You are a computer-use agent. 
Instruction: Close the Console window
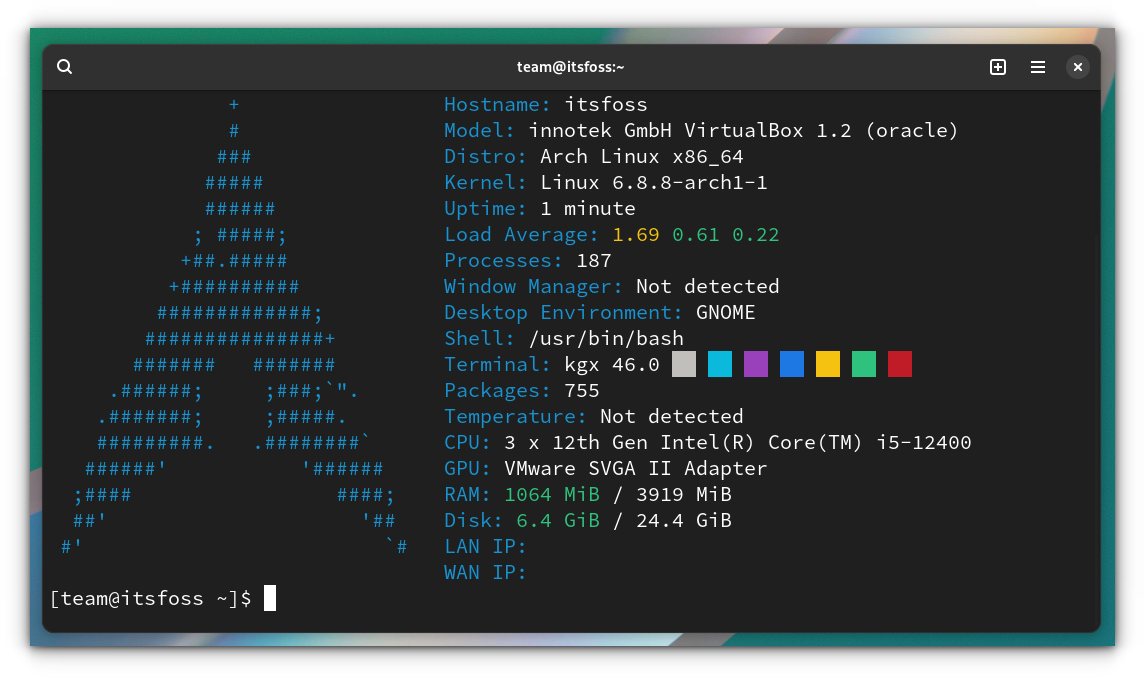tap(1078, 66)
